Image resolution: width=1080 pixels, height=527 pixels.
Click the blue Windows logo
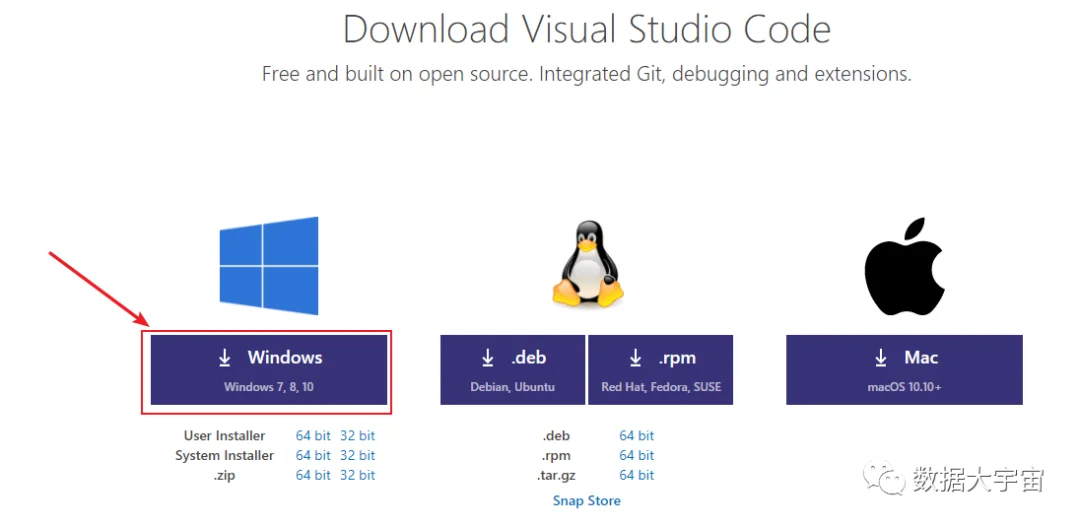pyautogui.click(x=269, y=265)
